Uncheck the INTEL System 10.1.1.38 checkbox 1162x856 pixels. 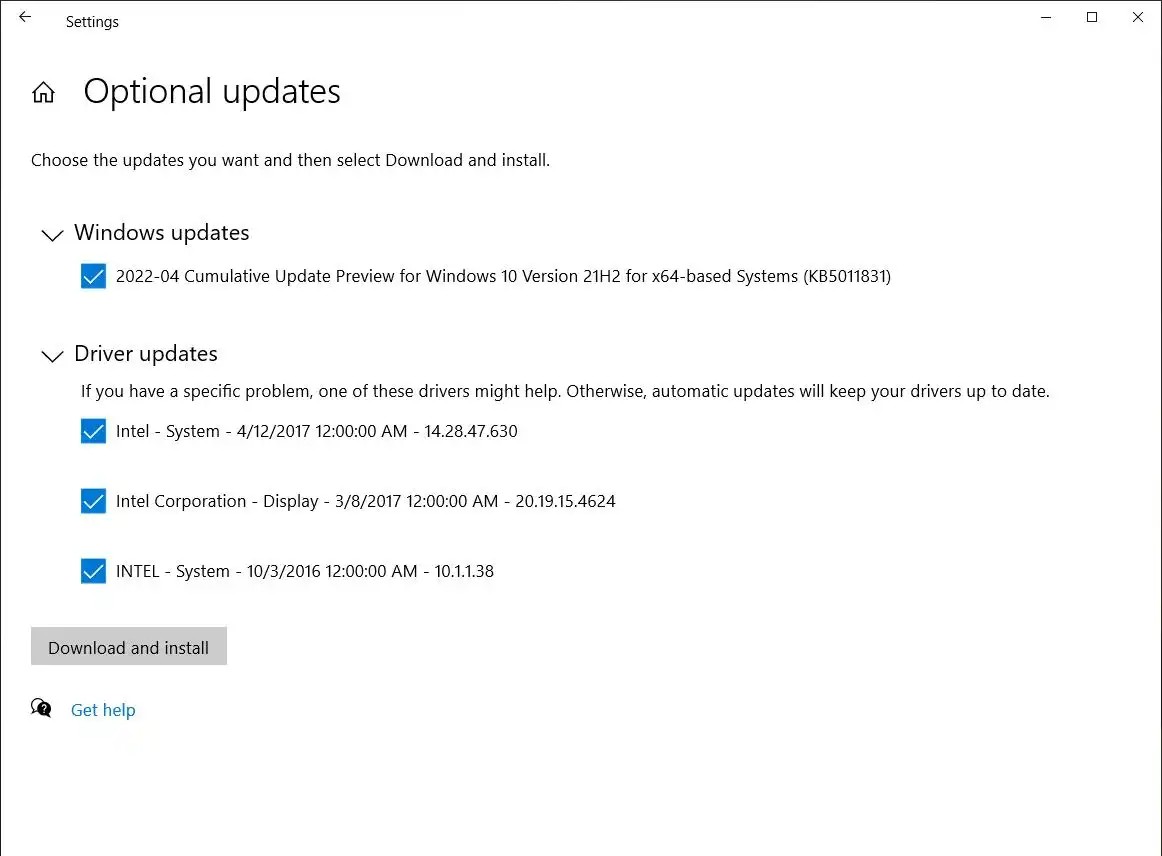[93, 571]
